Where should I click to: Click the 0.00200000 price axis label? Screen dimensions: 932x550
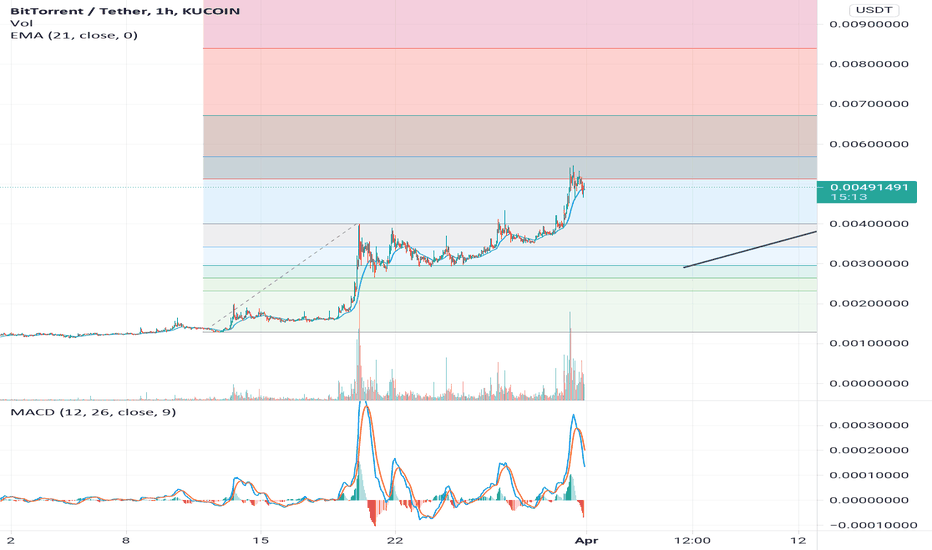point(869,303)
